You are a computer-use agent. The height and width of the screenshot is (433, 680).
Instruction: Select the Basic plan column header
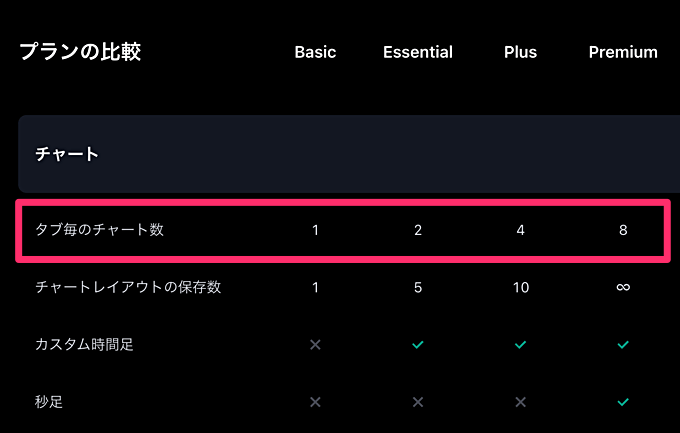[x=315, y=52]
